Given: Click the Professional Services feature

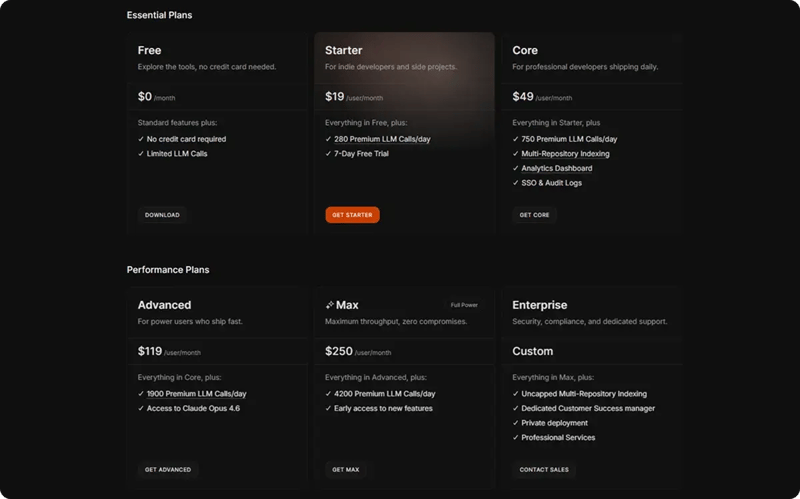Looking at the screenshot, I should tap(558, 437).
